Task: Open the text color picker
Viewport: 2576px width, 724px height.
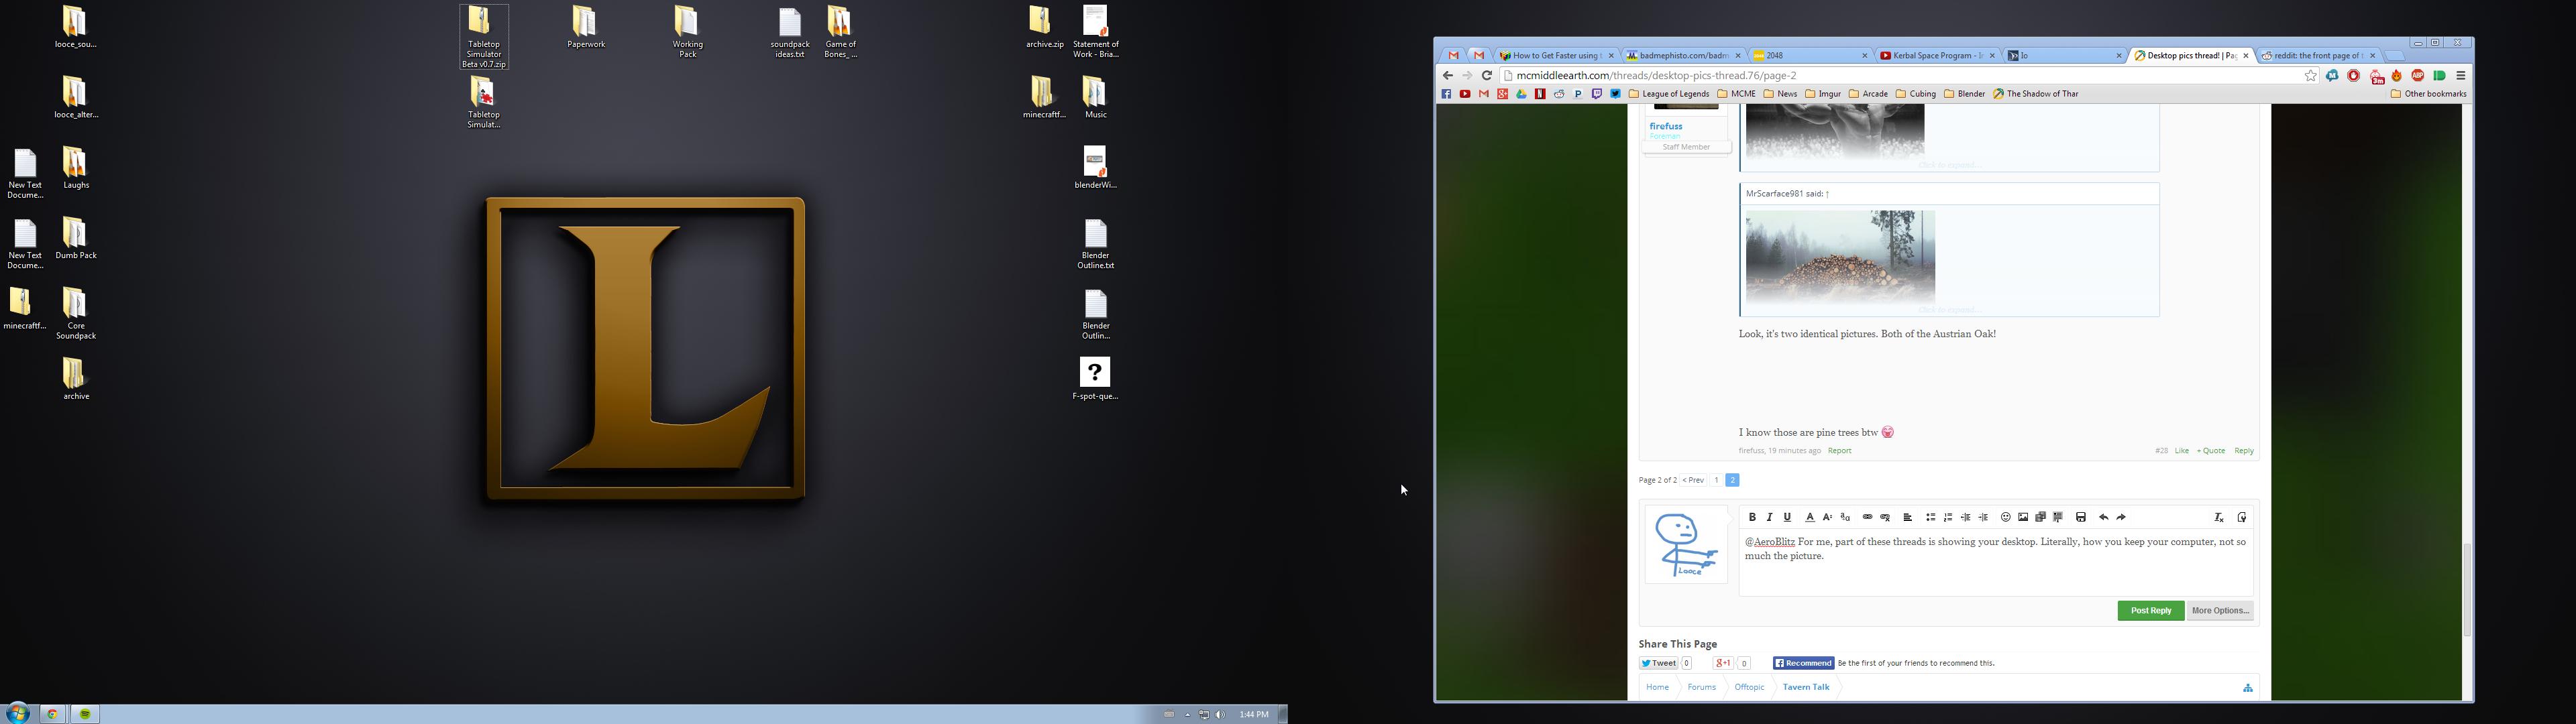Action: point(1809,517)
